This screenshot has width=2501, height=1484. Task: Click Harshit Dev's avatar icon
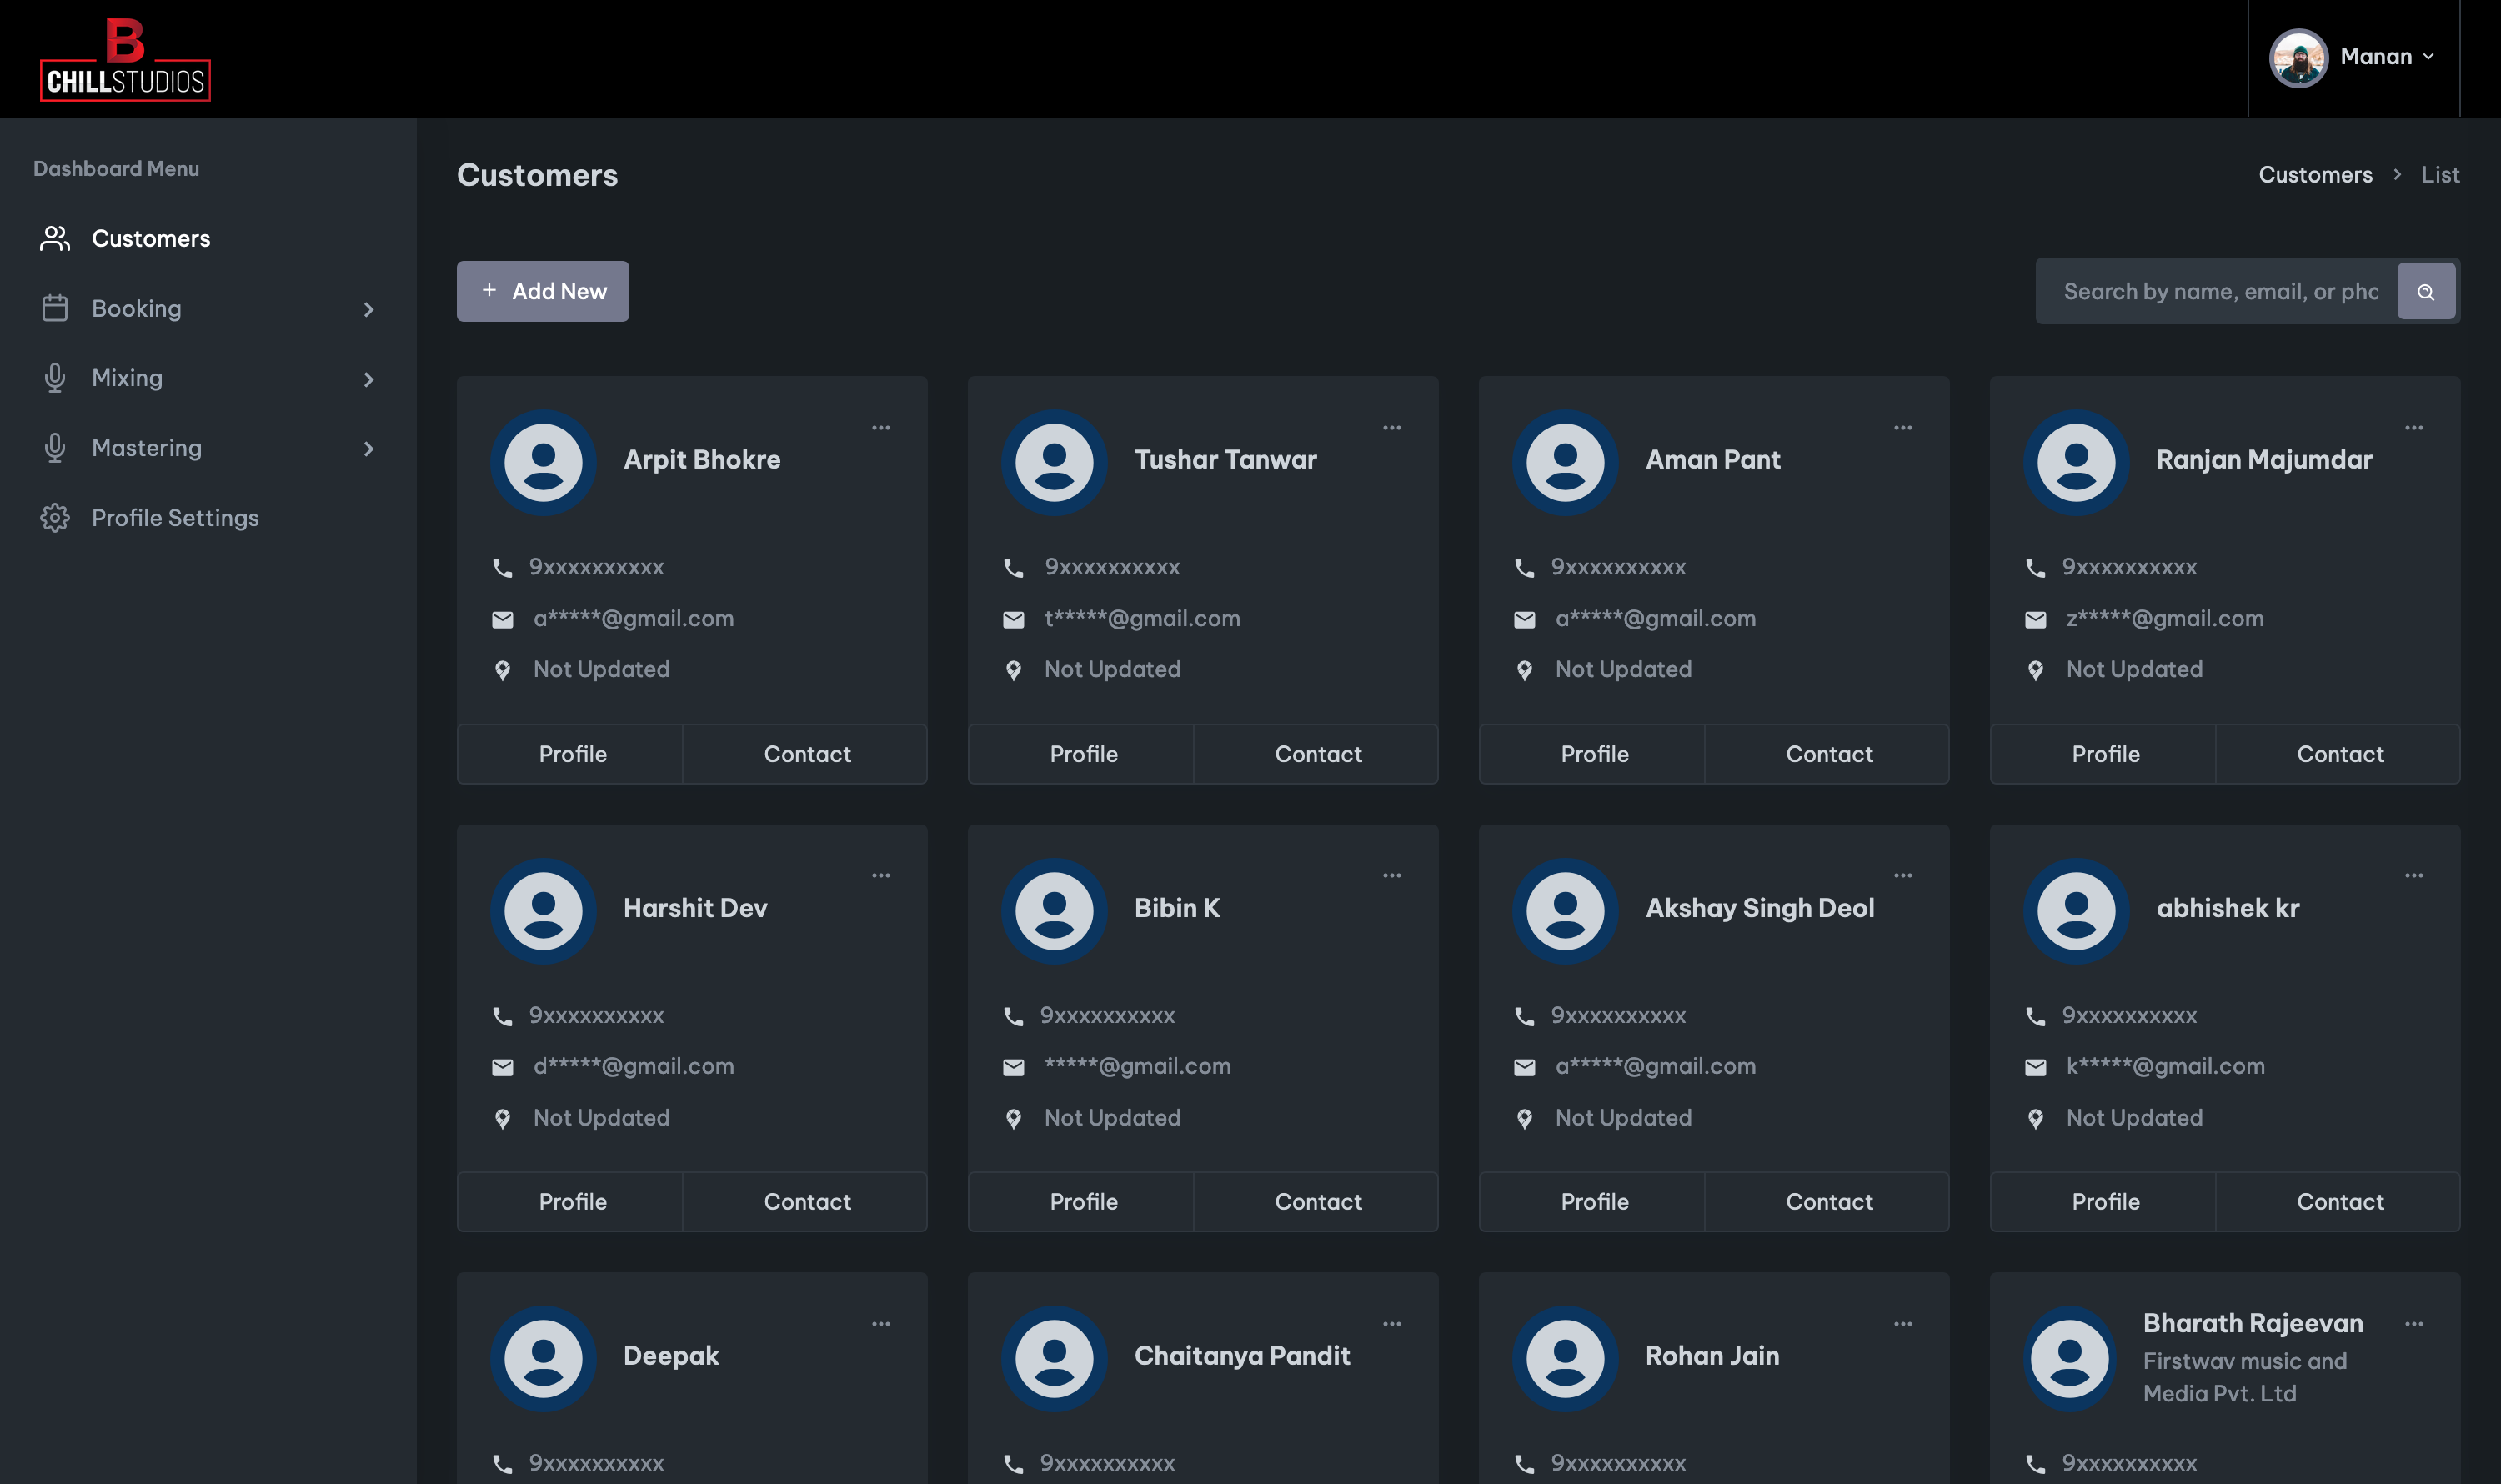pos(543,911)
